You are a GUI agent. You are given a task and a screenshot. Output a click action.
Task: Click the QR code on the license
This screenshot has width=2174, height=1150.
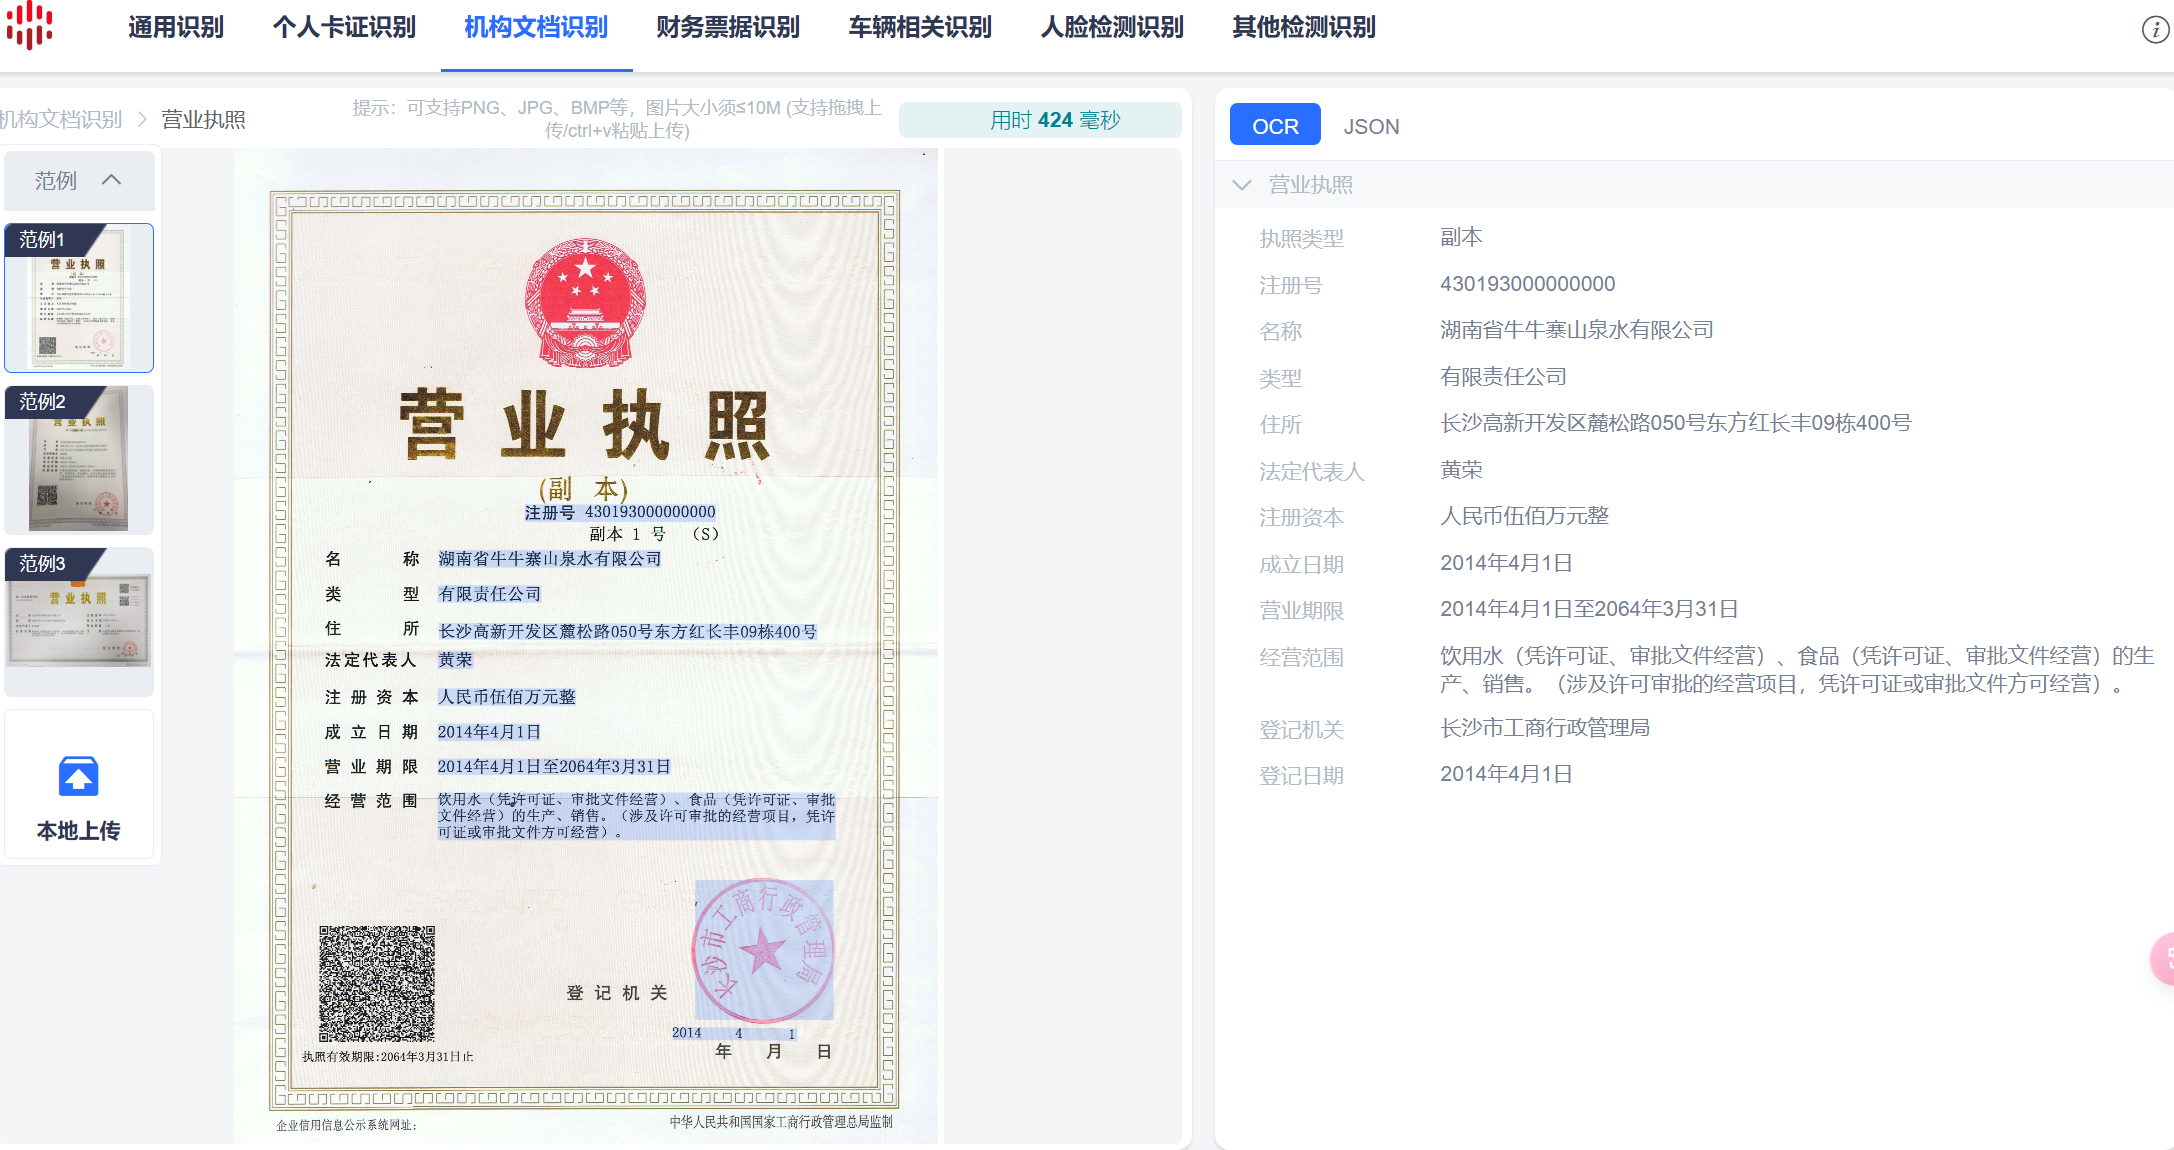tap(377, 983)
